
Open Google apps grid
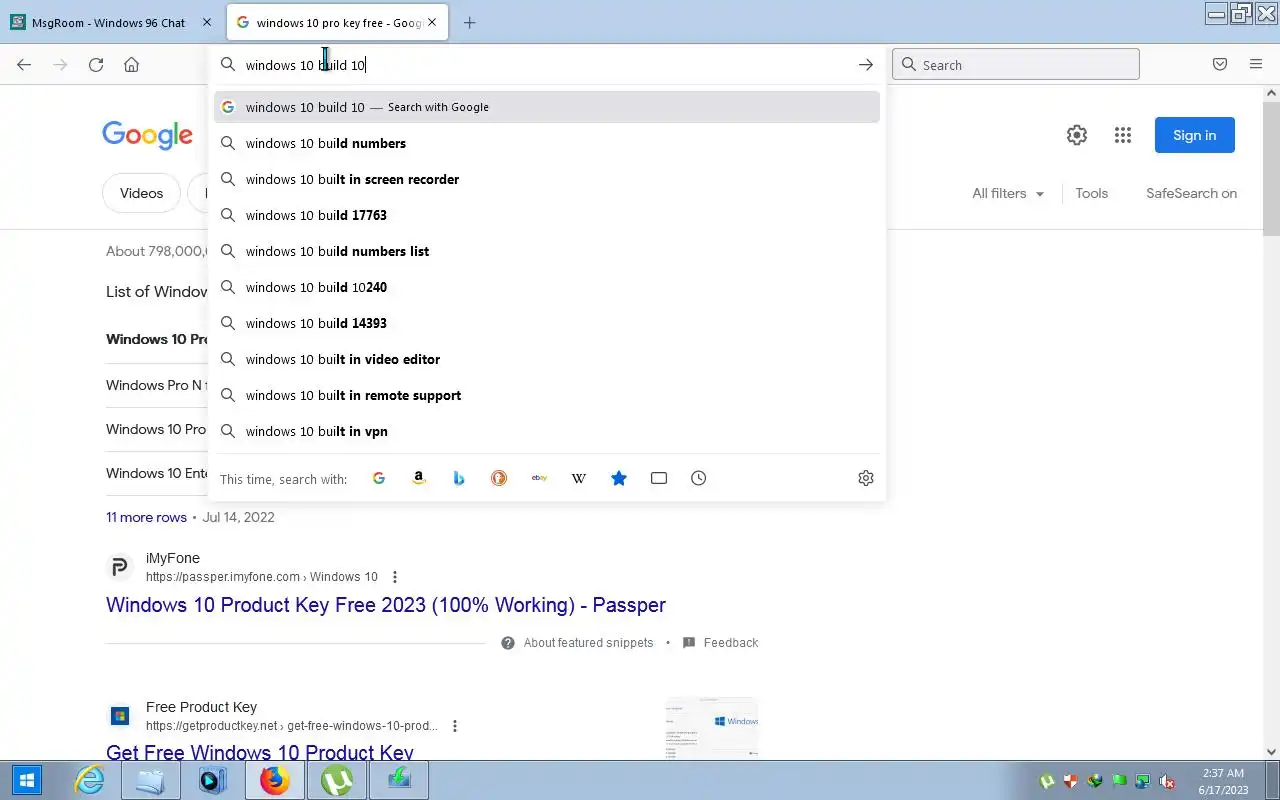[x=1123, y=135]
